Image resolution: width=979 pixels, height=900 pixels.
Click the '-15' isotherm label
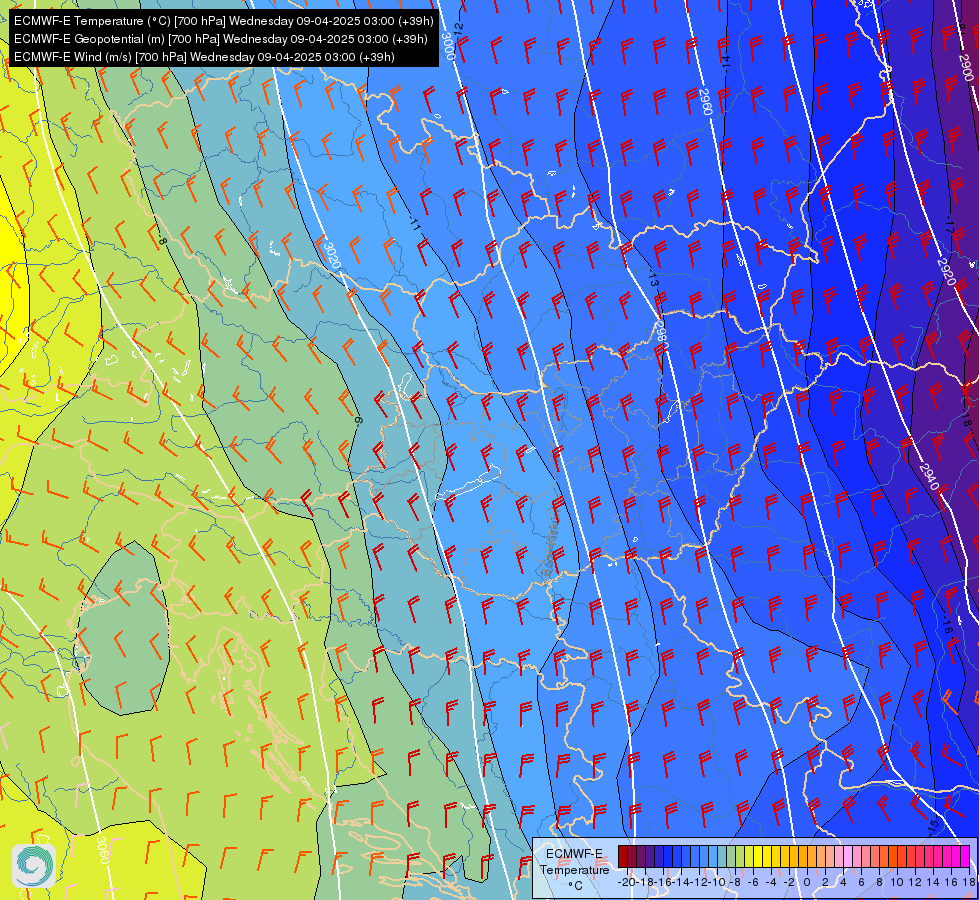click(x=933, y=826)
